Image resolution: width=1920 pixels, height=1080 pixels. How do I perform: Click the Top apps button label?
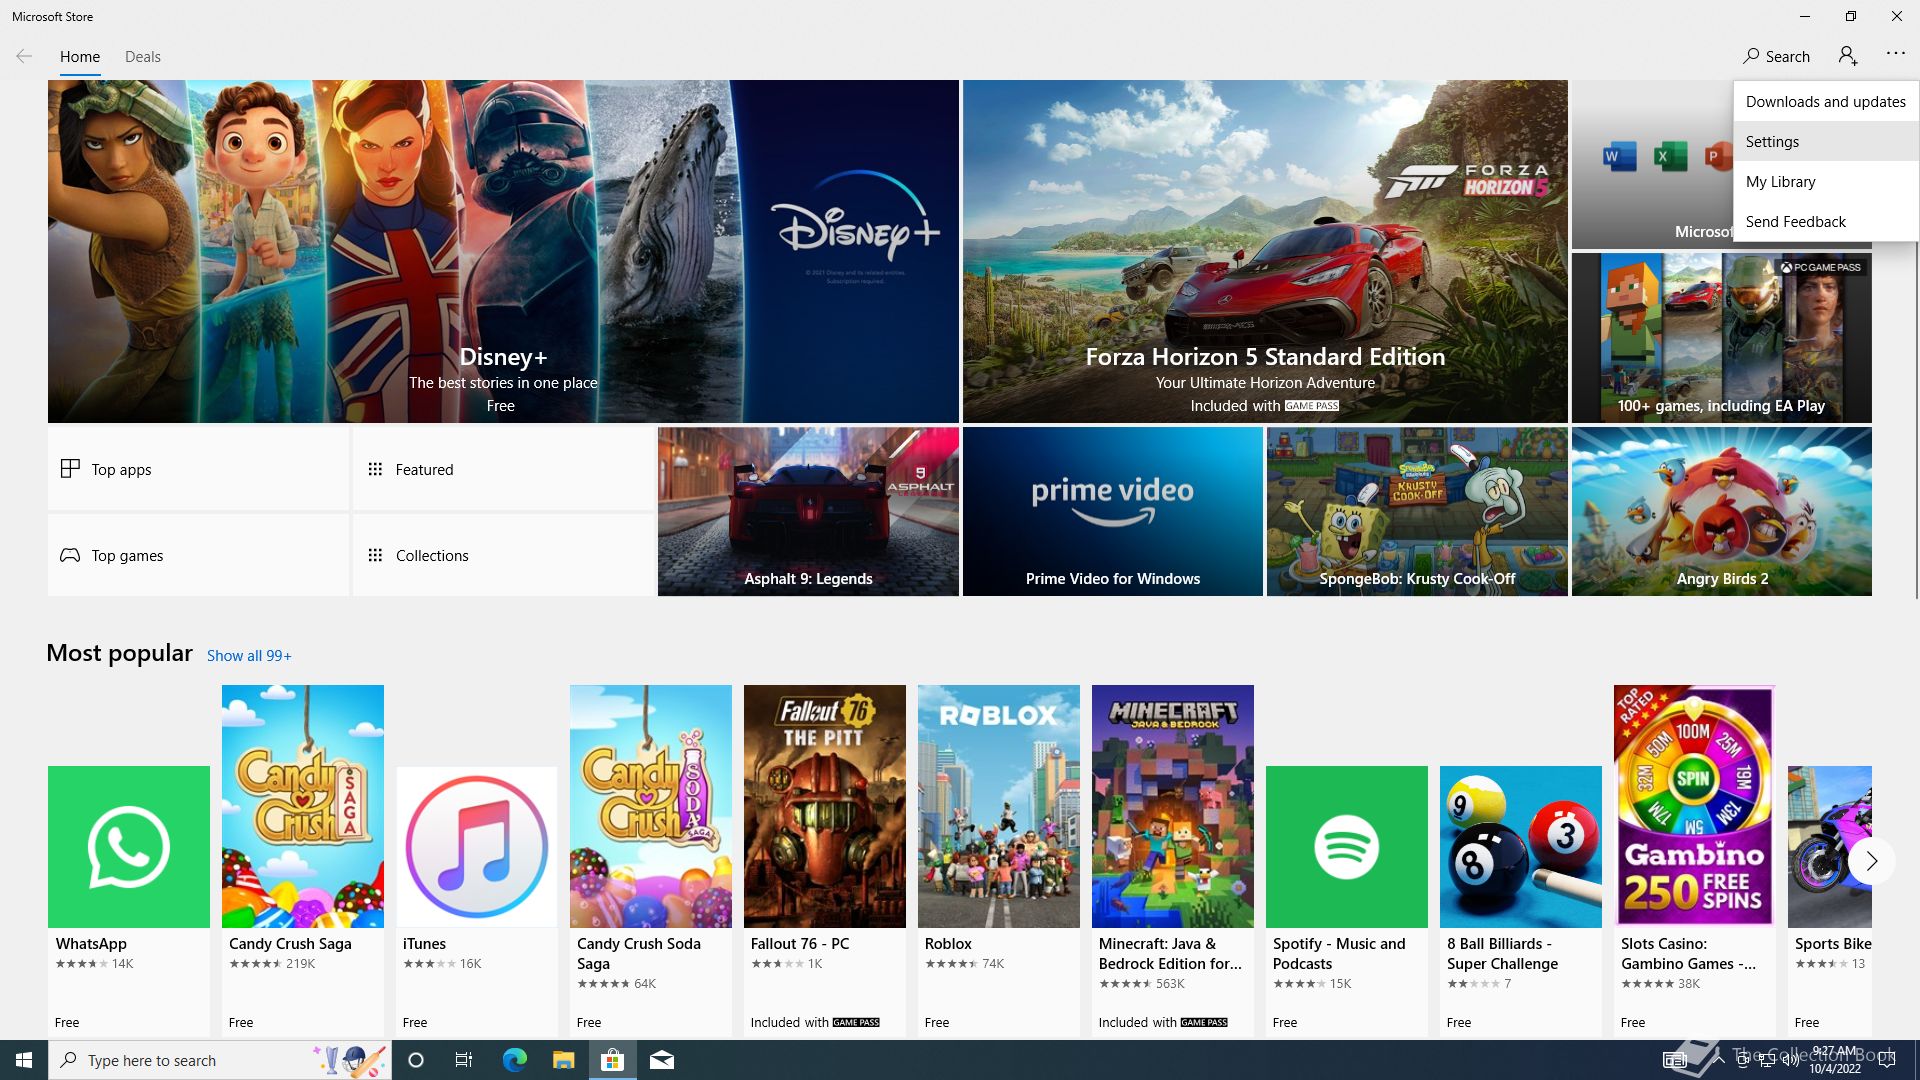121,469
